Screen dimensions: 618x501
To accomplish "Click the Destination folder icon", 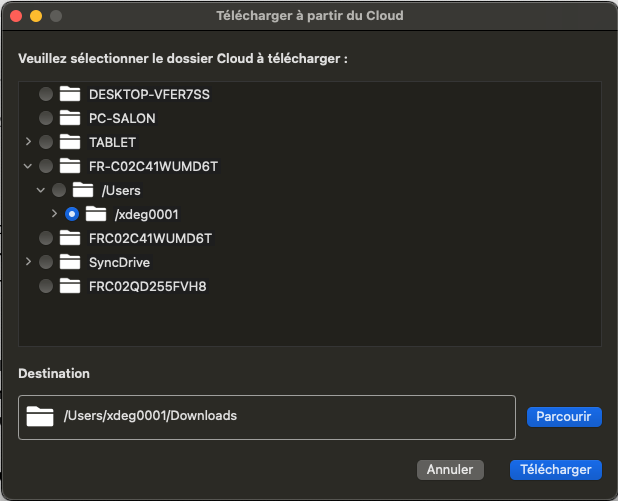I will [41, 416].
